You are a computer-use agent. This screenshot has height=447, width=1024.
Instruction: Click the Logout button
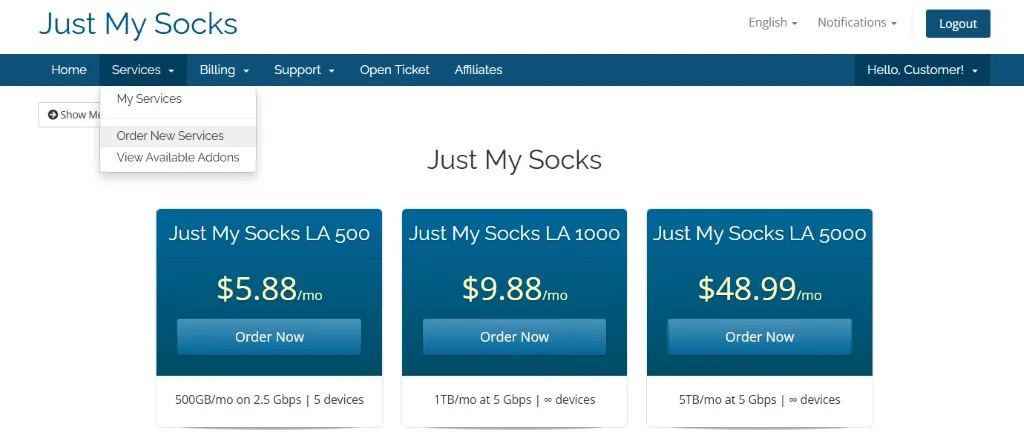pyautogui.click(x=957, y=24)
